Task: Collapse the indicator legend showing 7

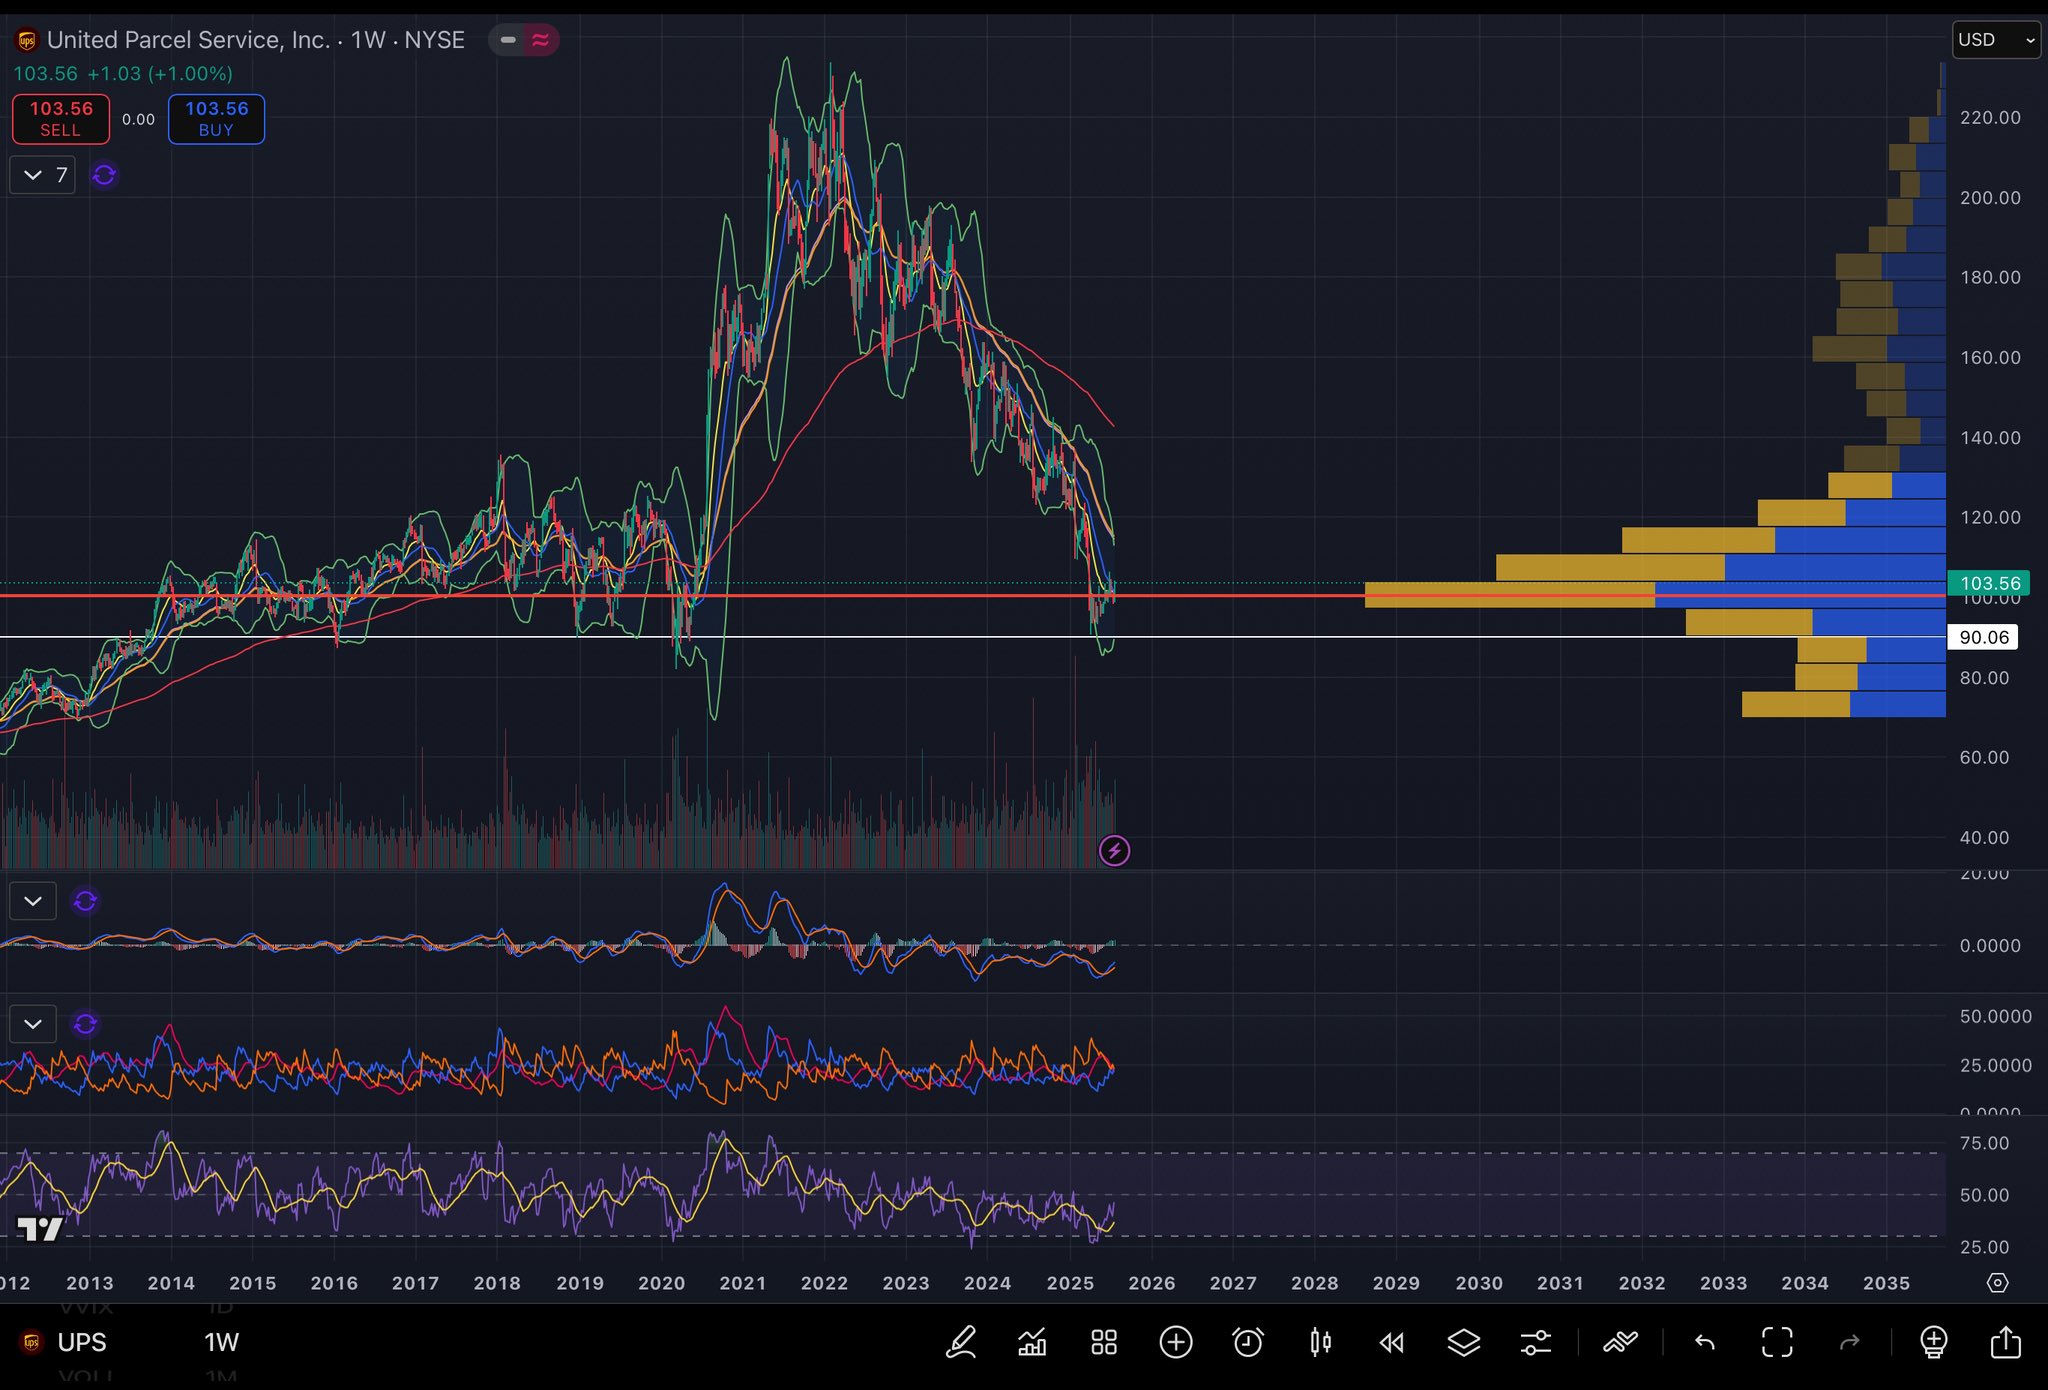Action: coord(33,175)
